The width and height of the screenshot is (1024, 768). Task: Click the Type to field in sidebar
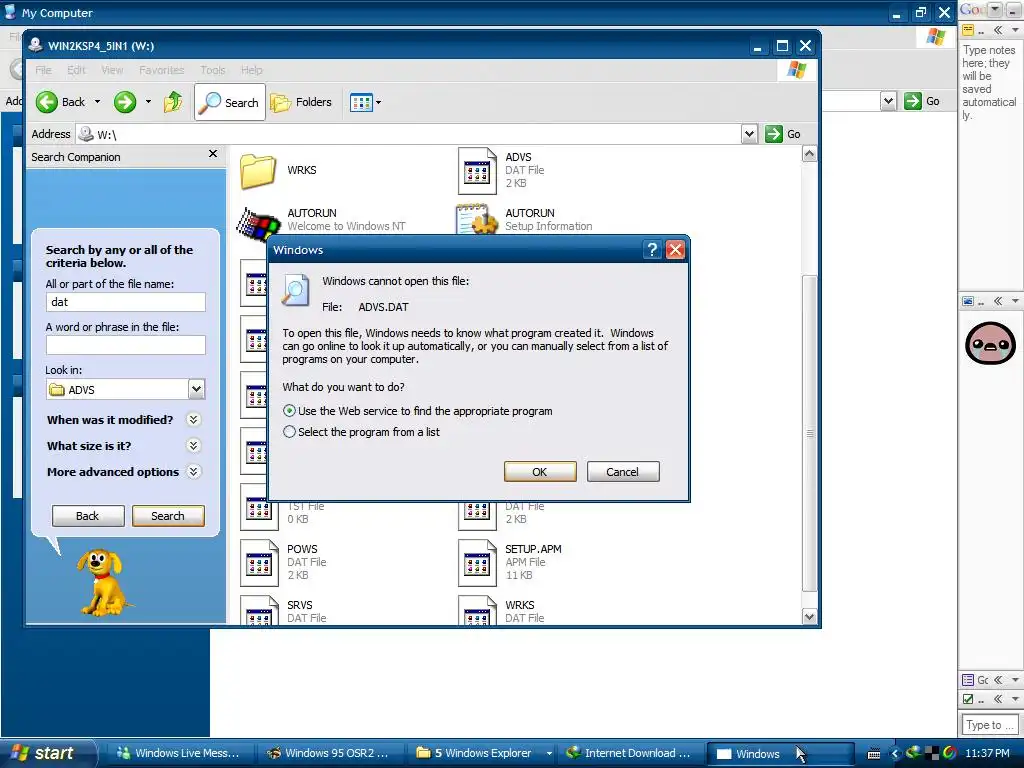[x=989, y=725]
